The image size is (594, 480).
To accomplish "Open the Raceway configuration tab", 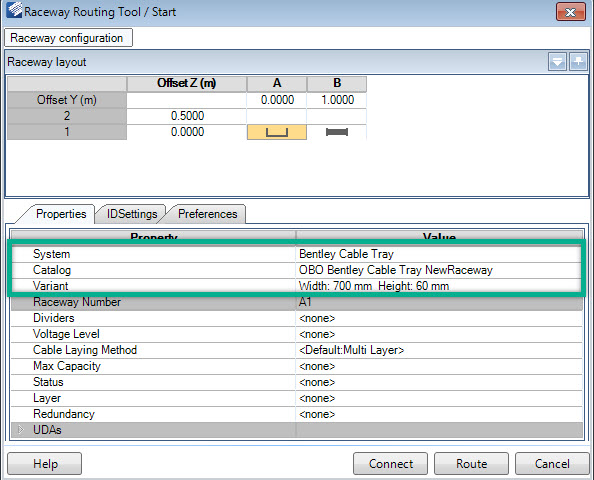I will coord(68,38).
